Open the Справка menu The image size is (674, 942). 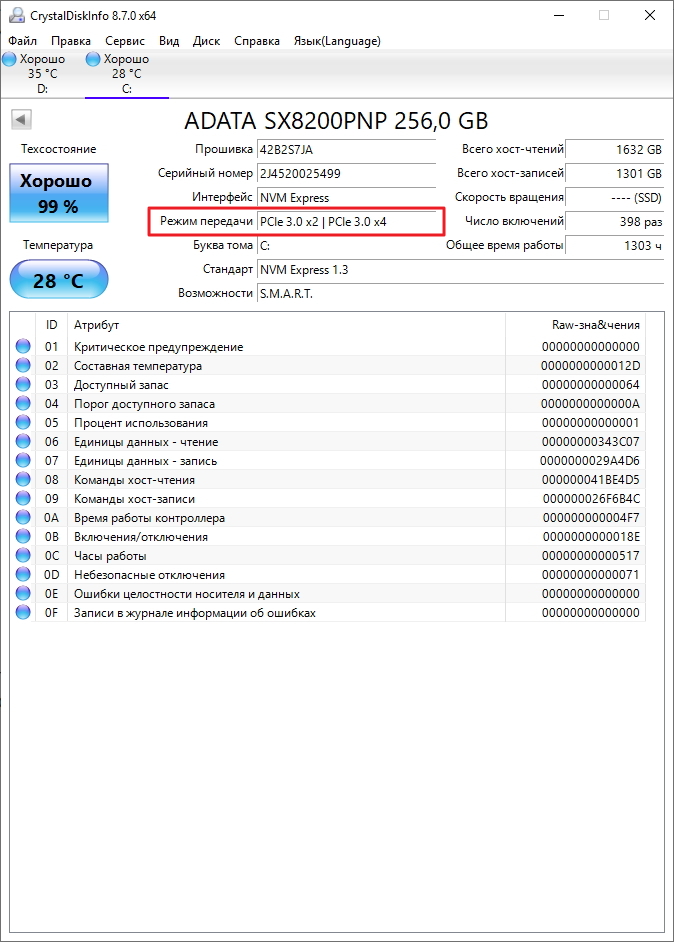[257, 41]
